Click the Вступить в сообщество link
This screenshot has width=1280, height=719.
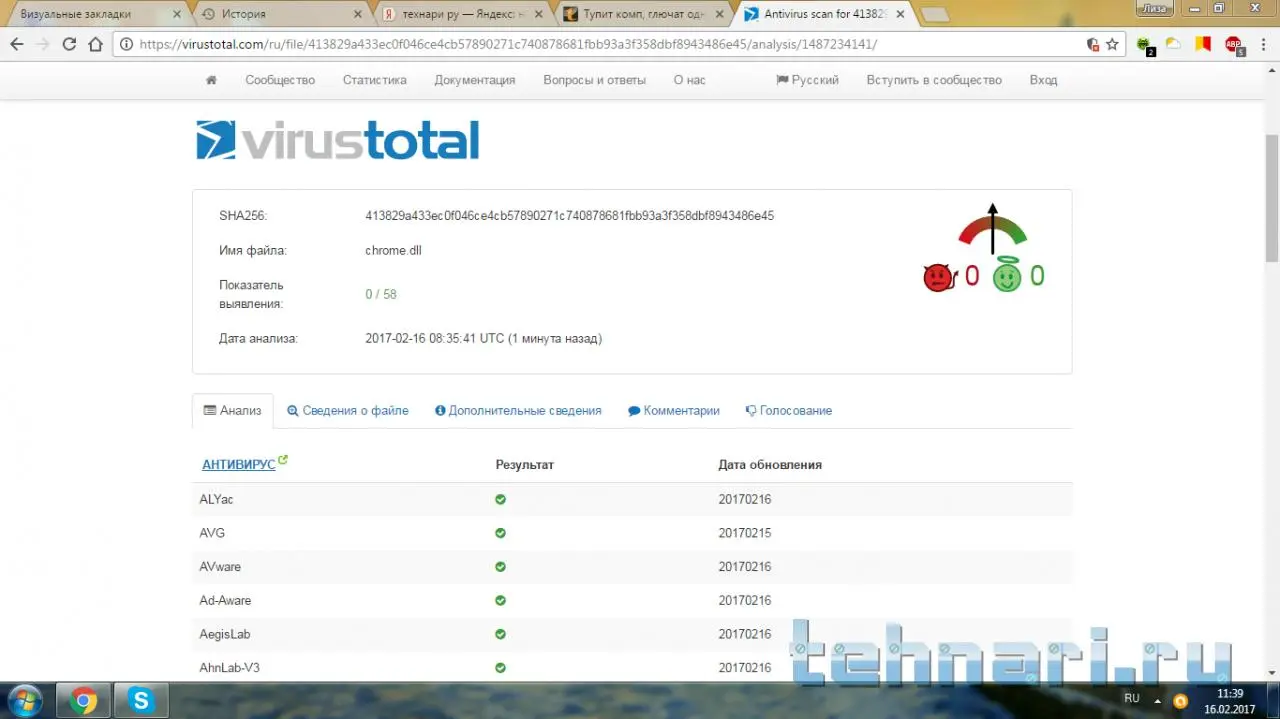(934, 80)
